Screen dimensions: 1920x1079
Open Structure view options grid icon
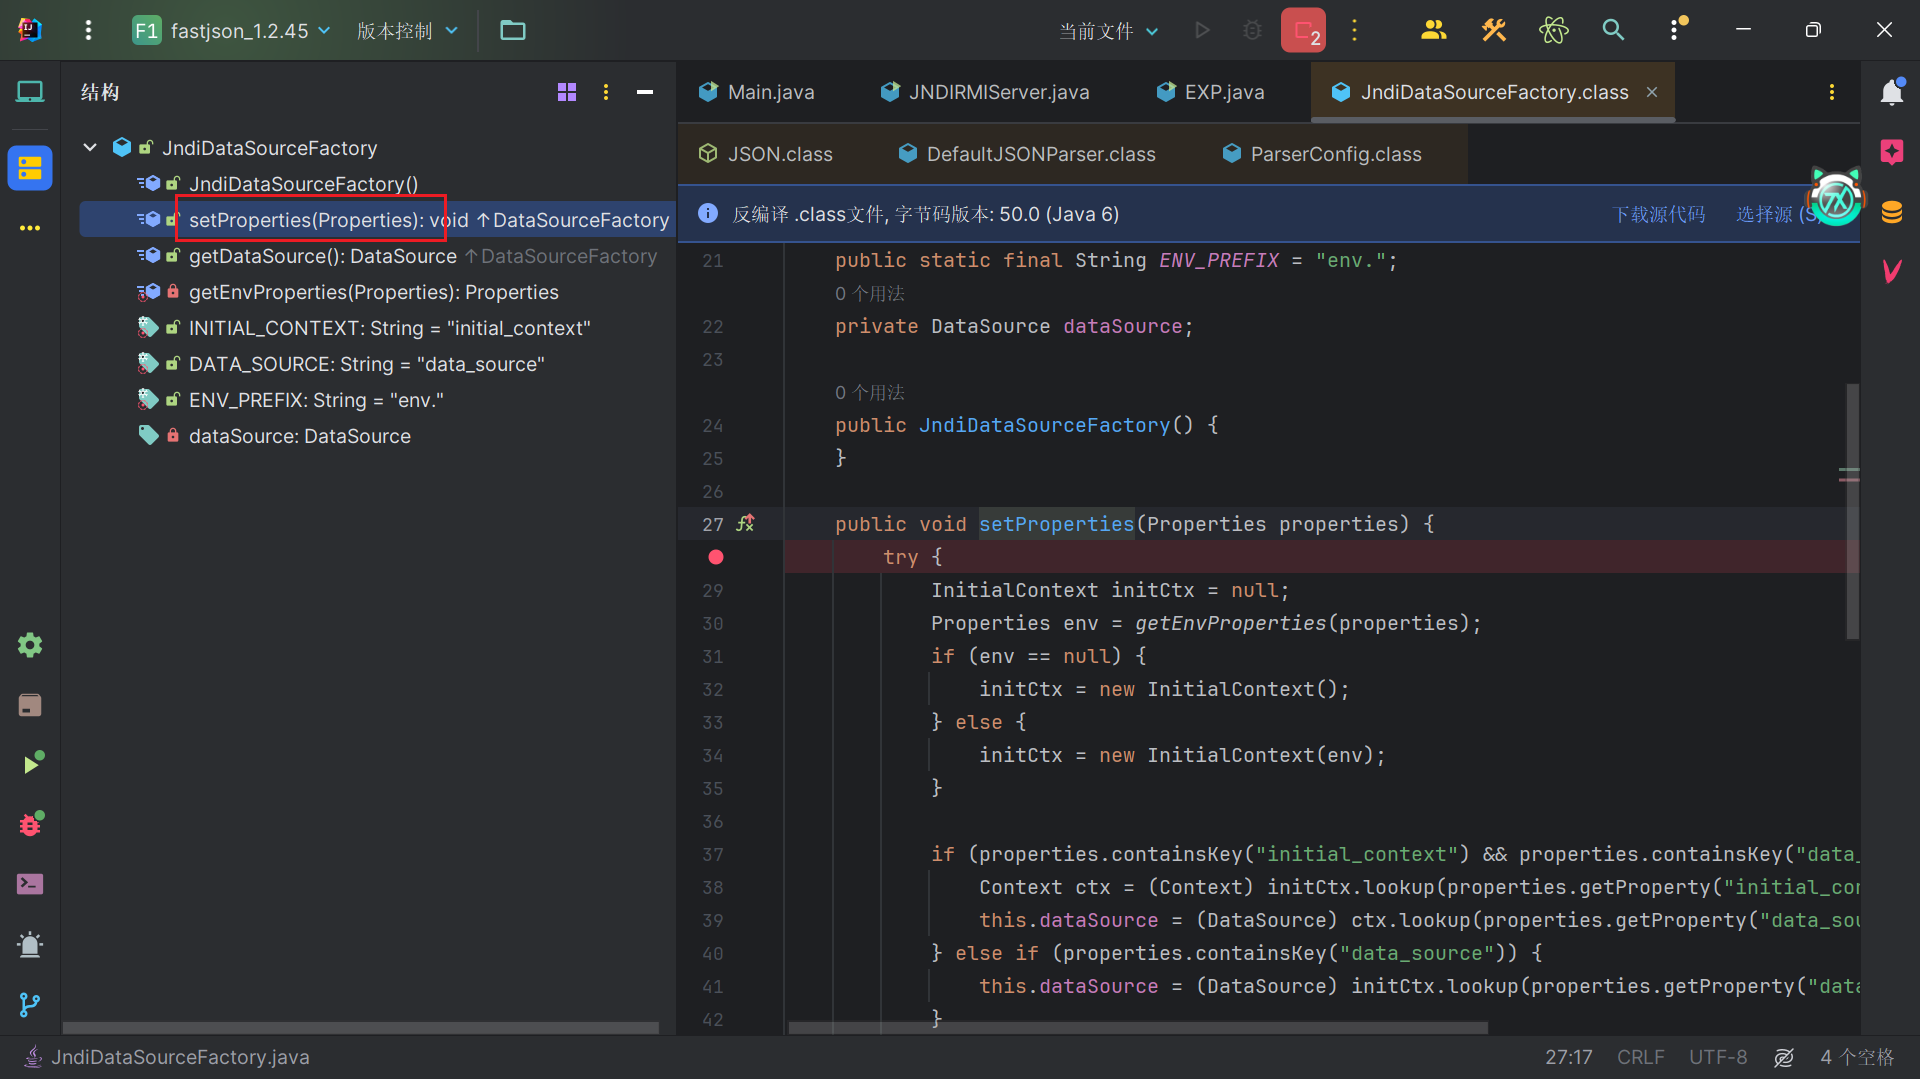pos(567,92)
